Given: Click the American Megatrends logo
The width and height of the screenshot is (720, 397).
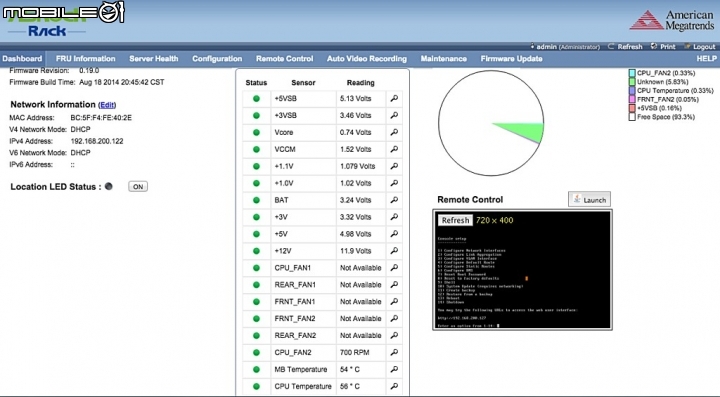Looking at the screenshot, I should point(671,21).
